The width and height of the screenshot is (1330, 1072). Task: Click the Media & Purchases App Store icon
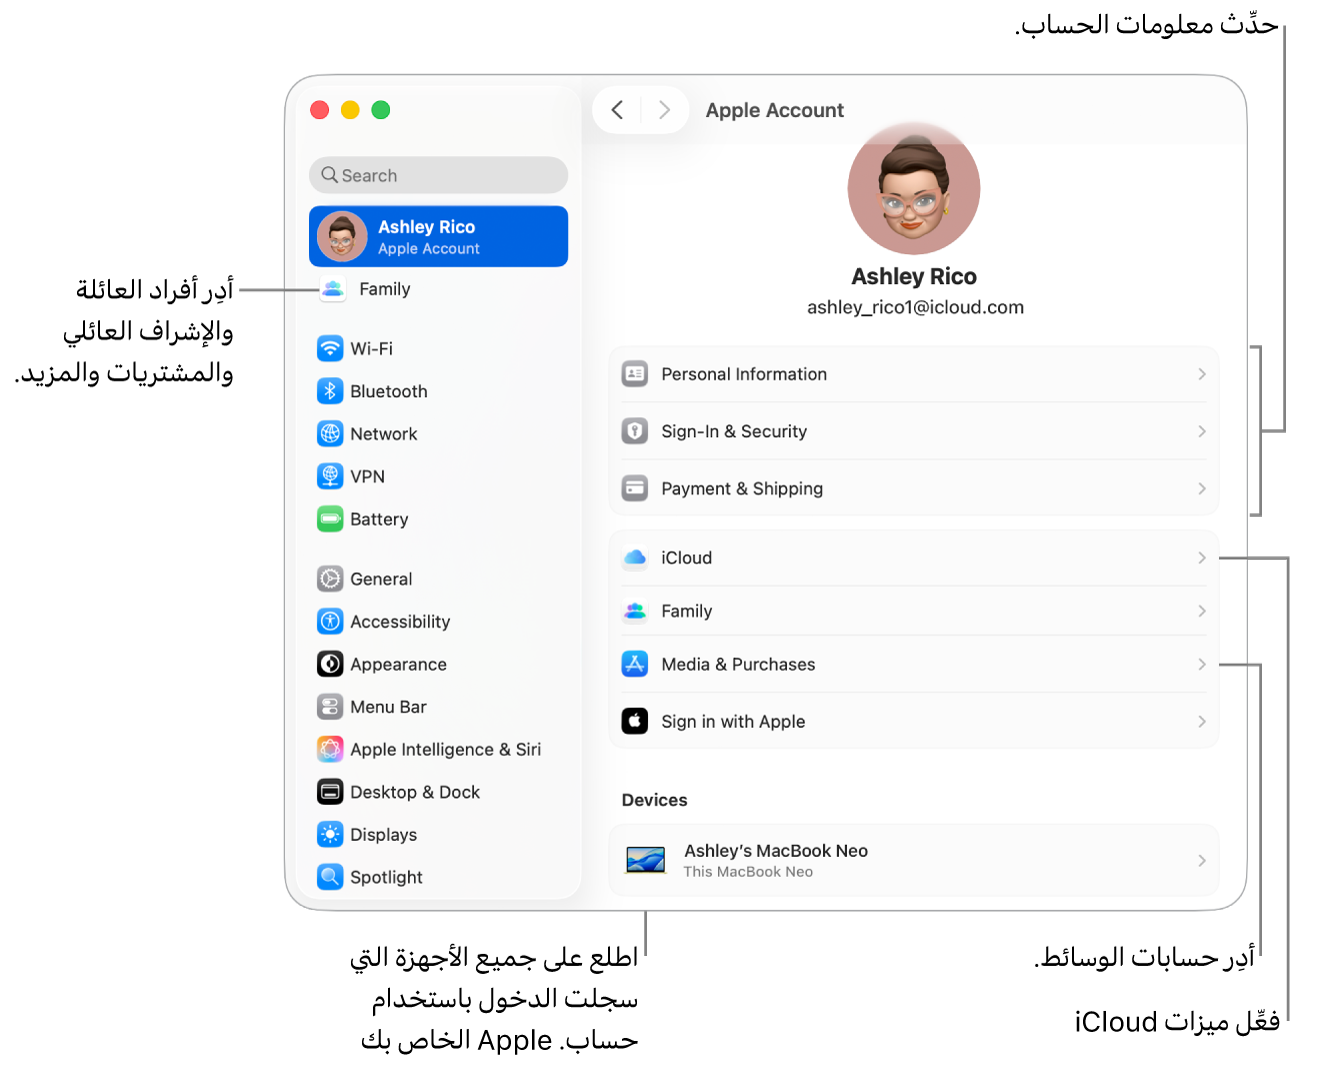click(x=635, y=663)
